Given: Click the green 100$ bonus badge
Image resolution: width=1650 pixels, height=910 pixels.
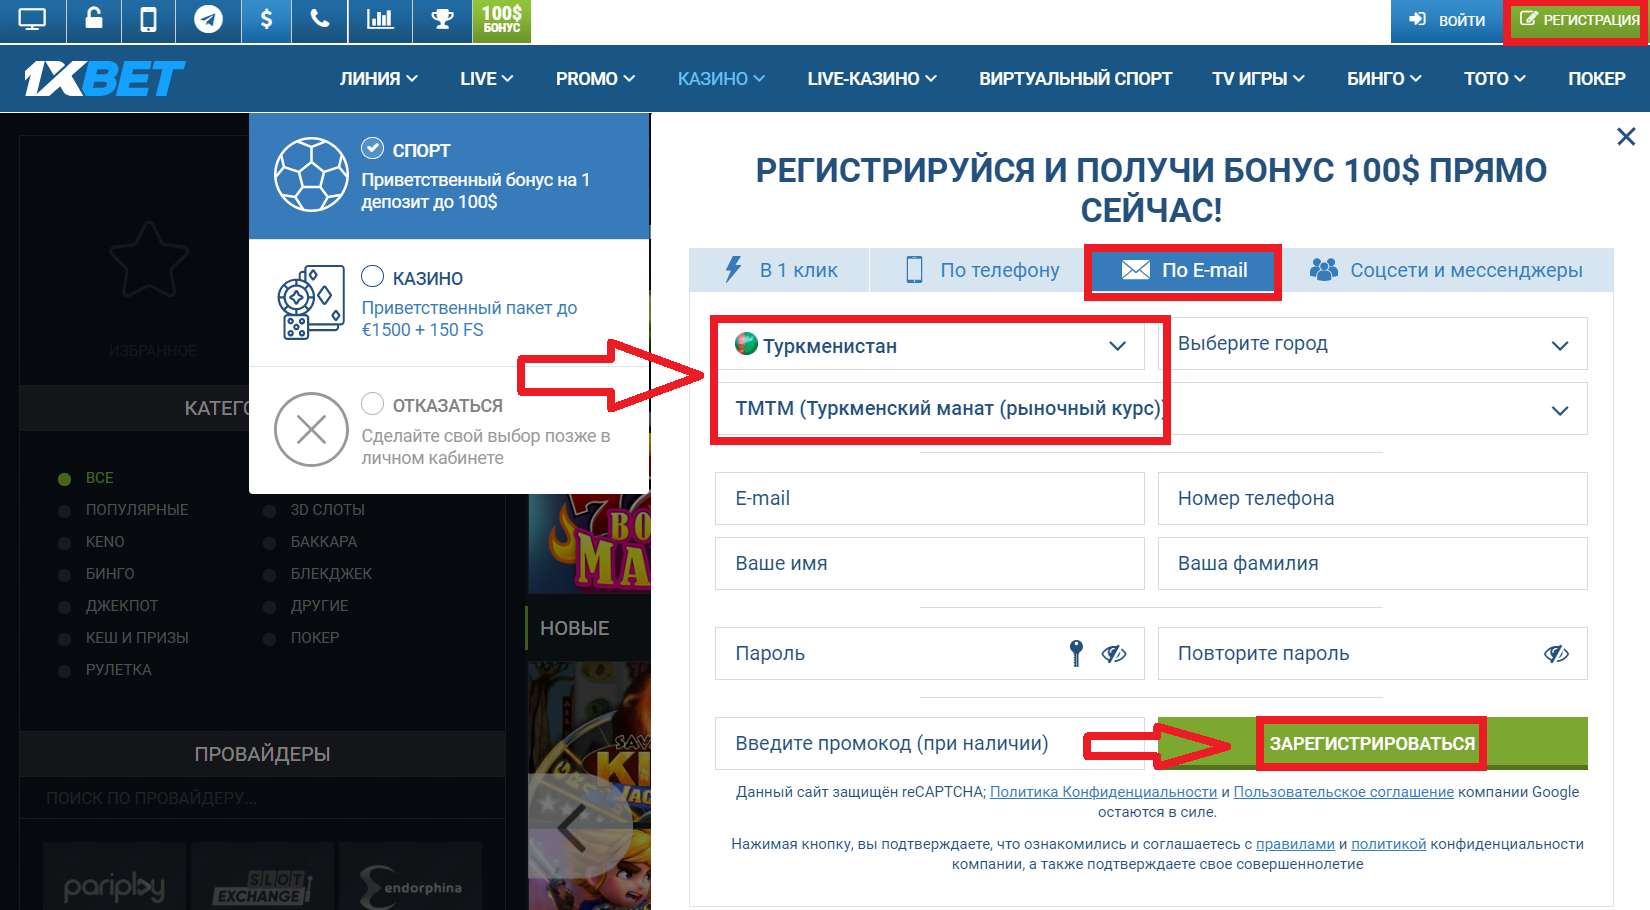Looking at the screenshot, I should (501, 20).
